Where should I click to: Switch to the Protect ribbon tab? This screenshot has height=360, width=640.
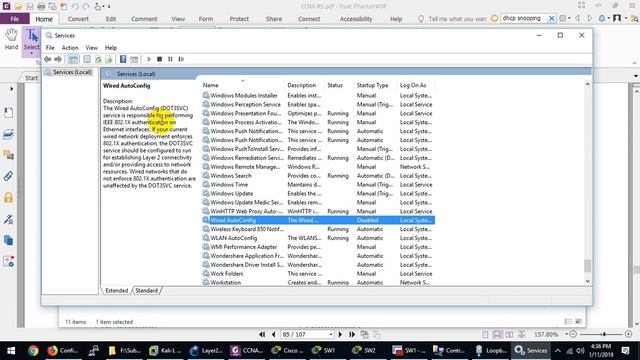click(239, 19)
